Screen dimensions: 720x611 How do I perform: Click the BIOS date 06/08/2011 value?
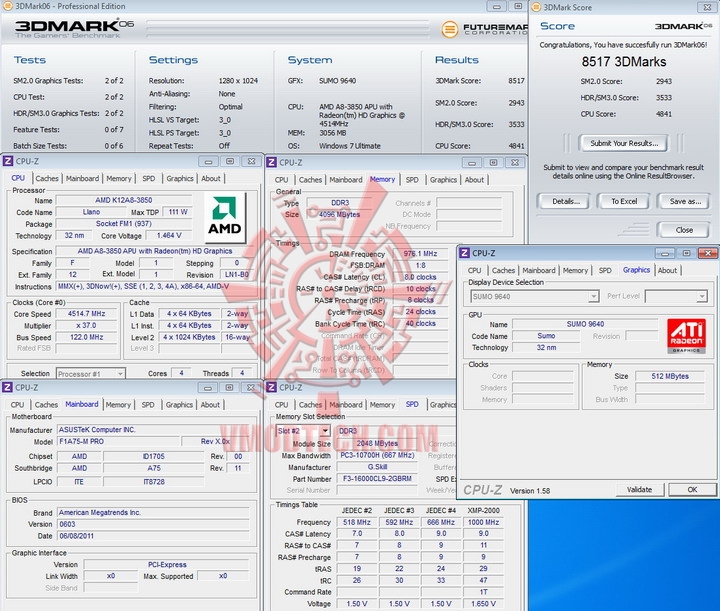(153, 536)
